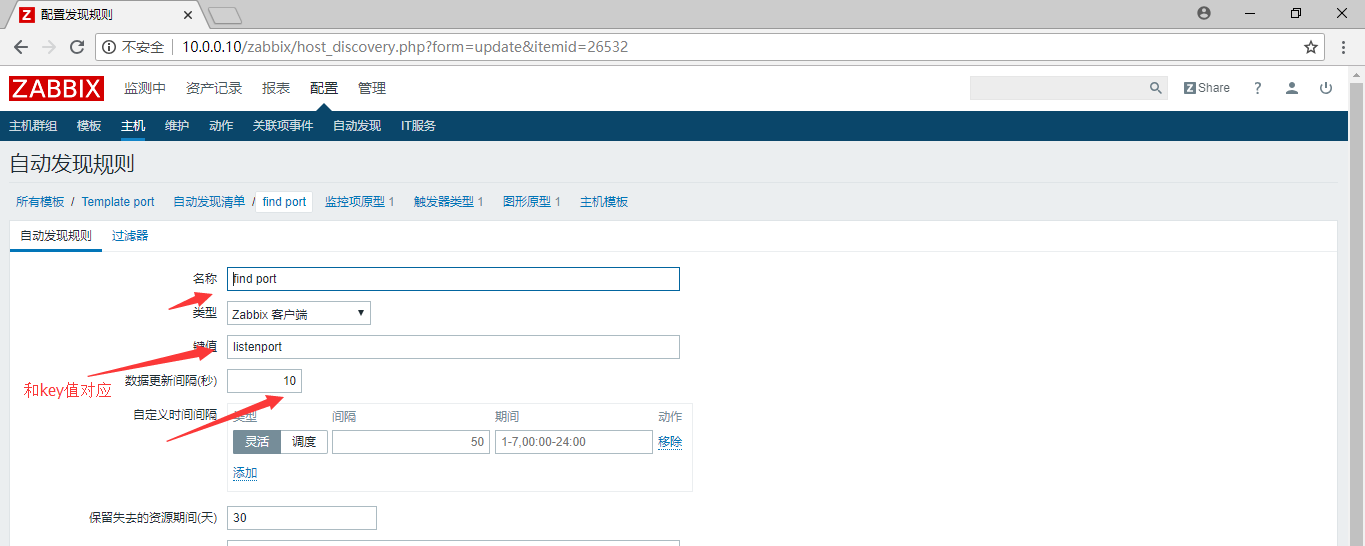Click the site info insecure icon
Viewport: 1365px width, 546px height.
[x=108, y=47]
